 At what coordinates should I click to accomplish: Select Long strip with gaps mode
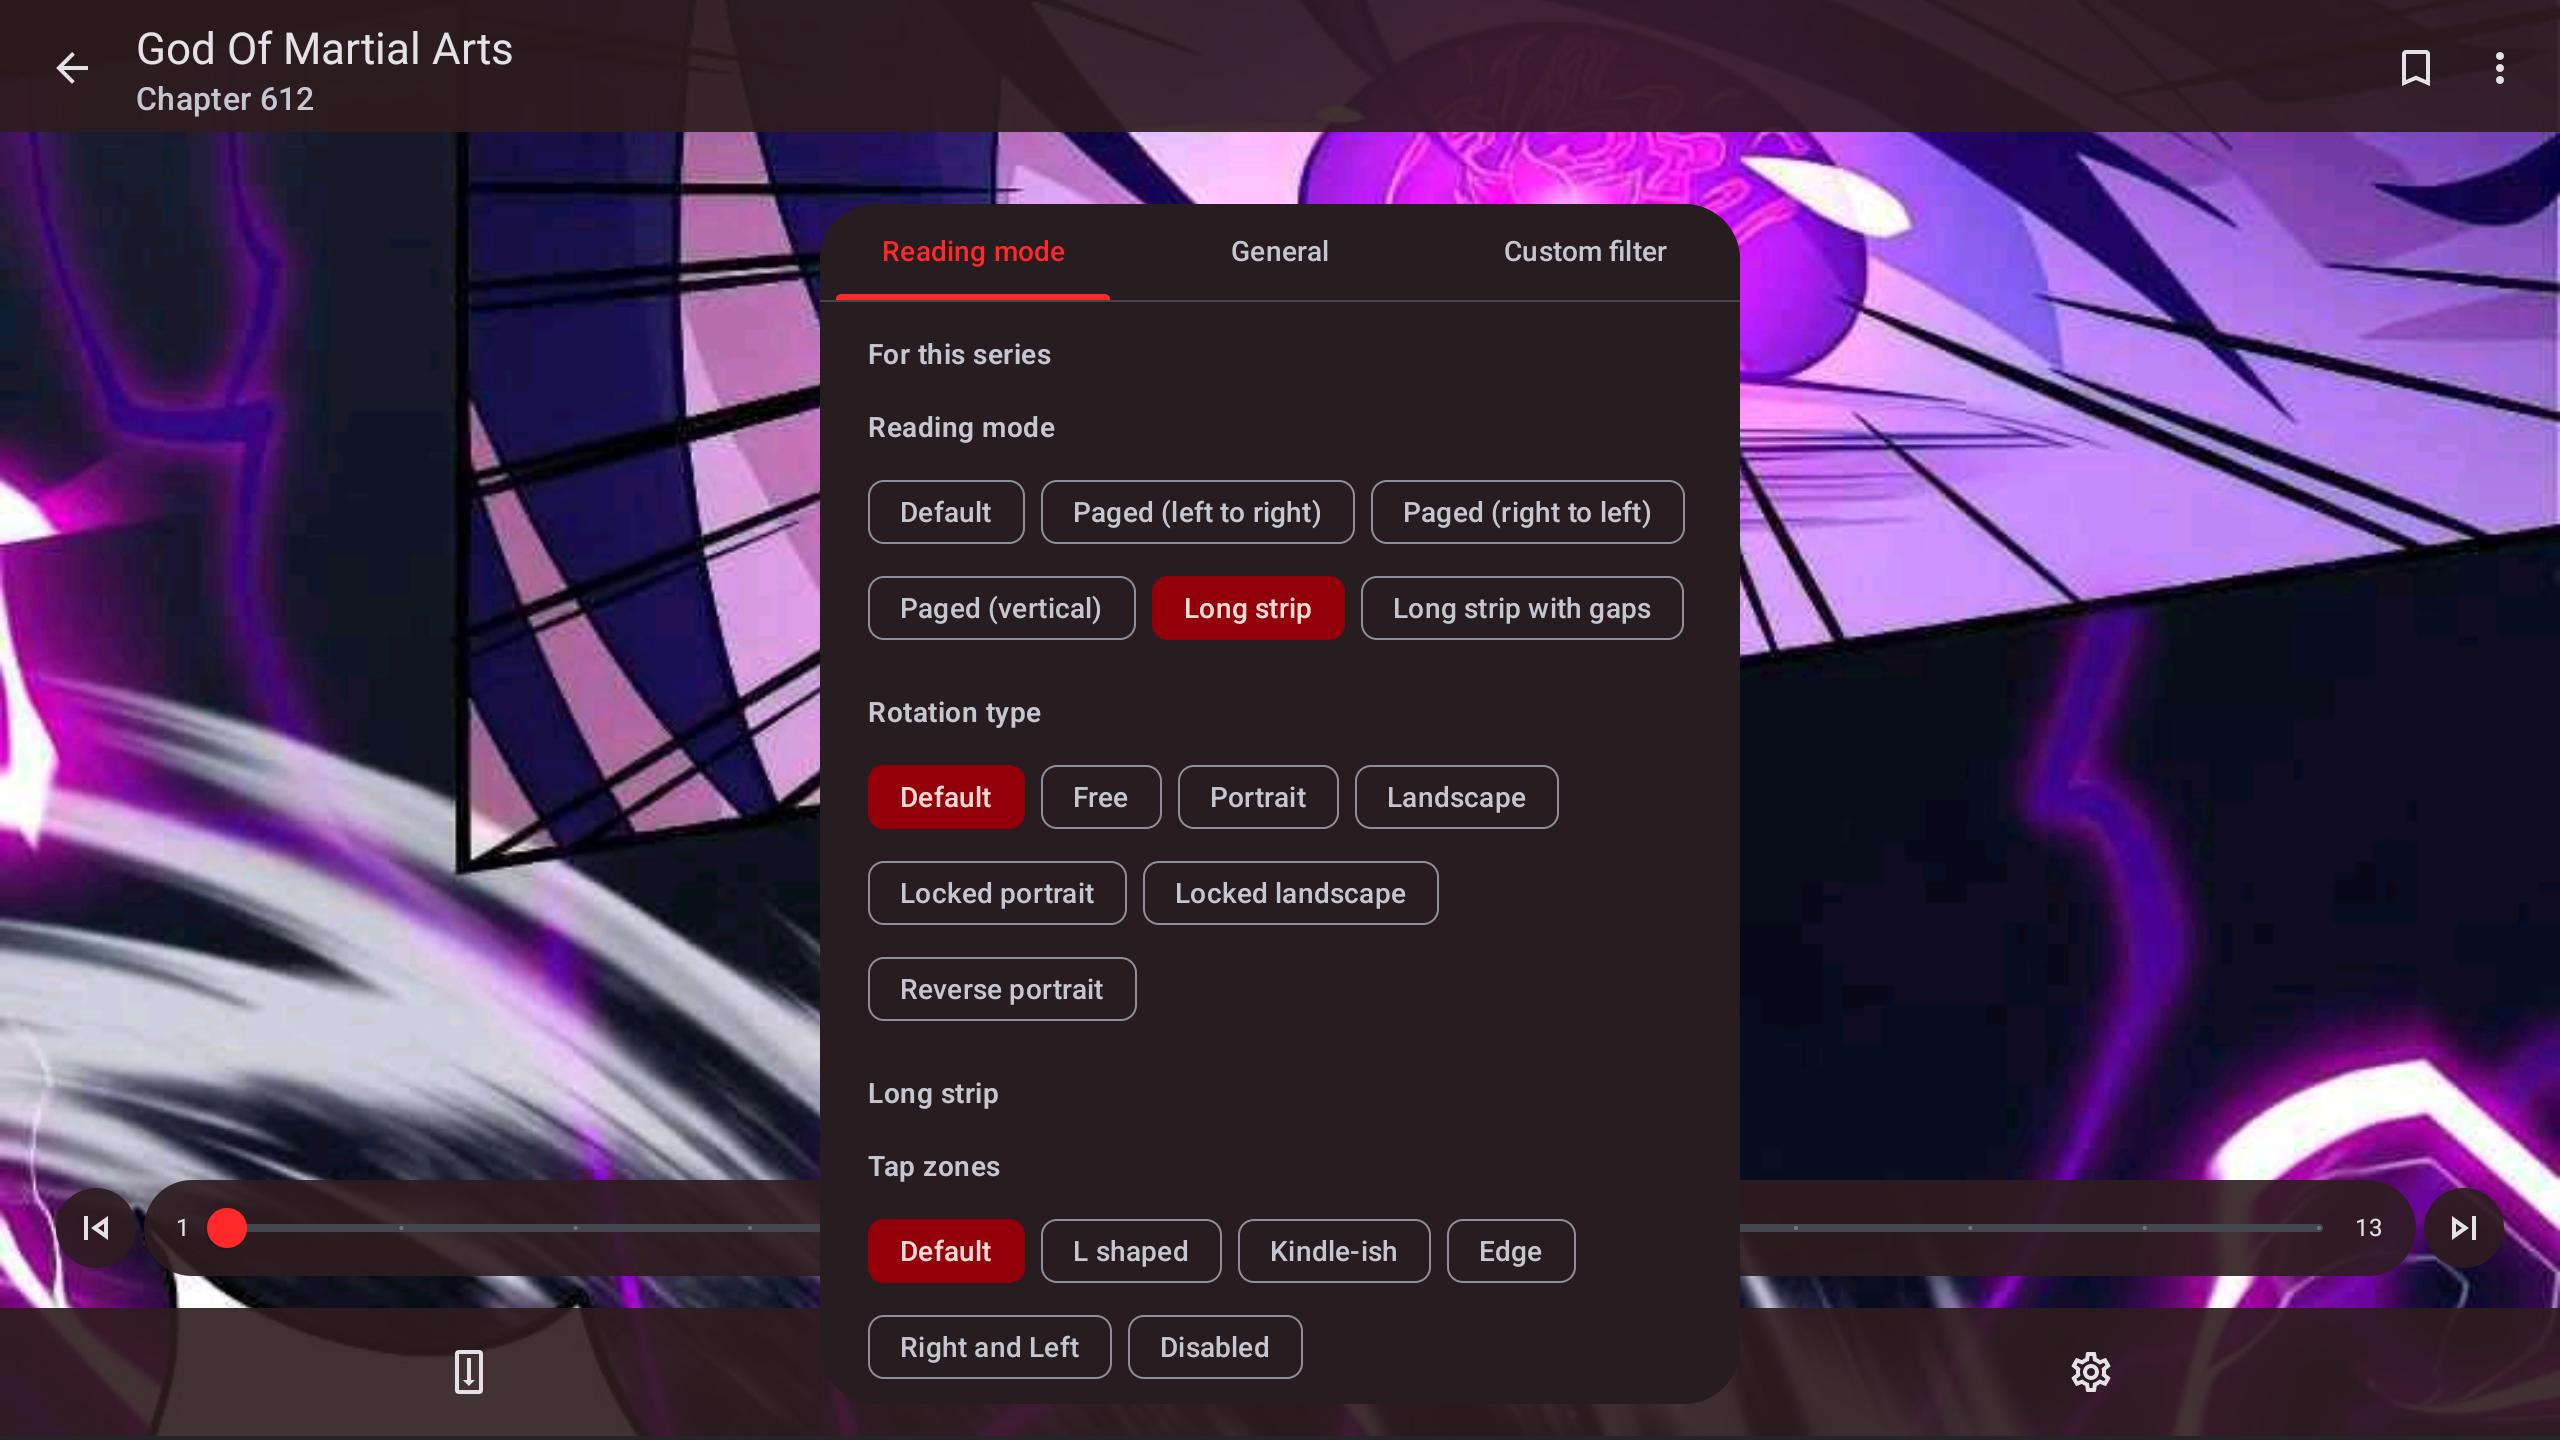(1521, 608)
